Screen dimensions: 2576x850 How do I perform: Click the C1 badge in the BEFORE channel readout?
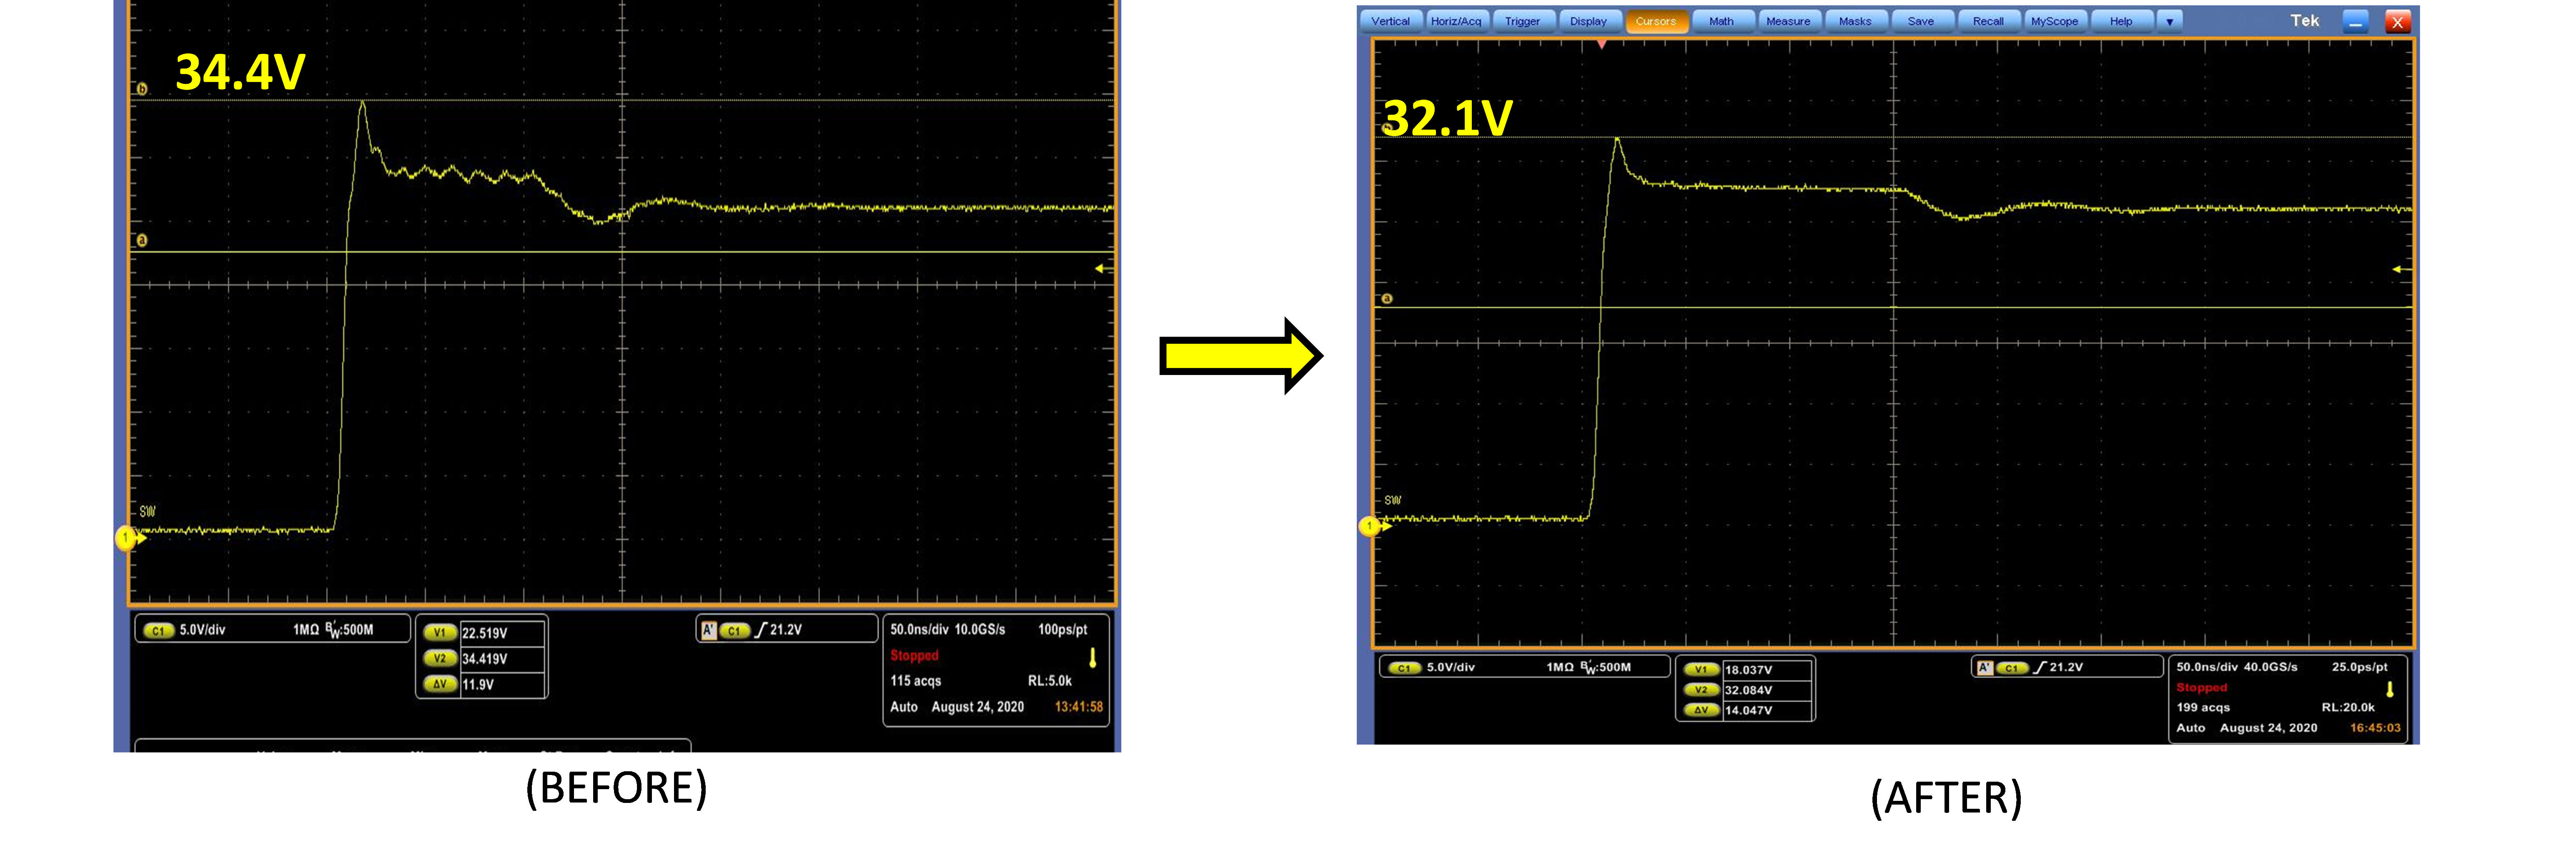158,630
